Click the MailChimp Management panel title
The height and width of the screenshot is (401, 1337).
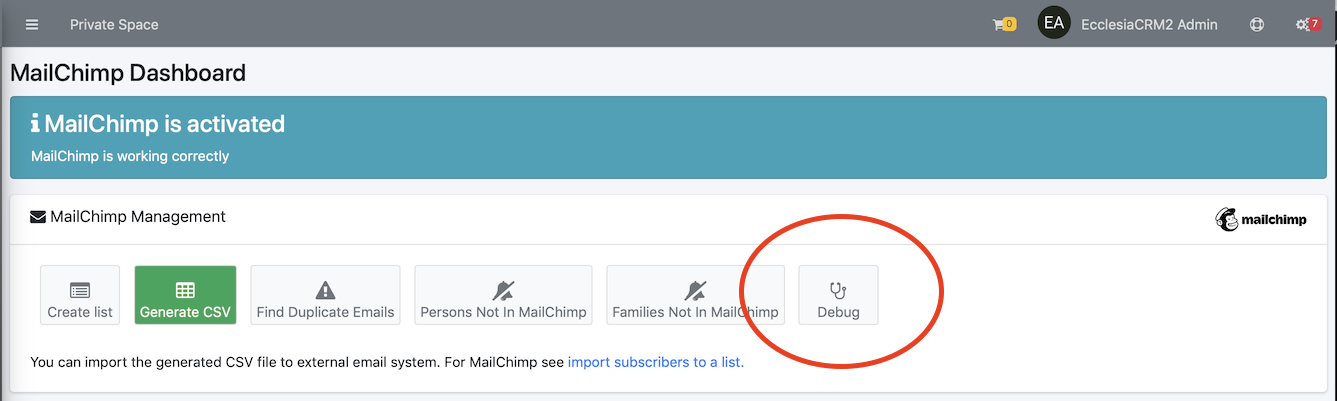tap(138, 216)
